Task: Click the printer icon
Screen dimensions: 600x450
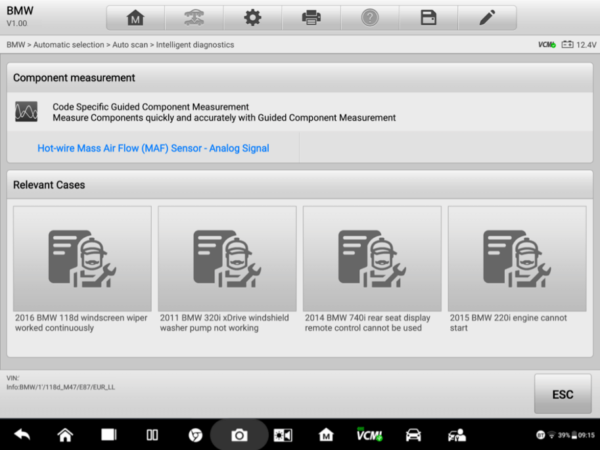Action: click(311, 17)
